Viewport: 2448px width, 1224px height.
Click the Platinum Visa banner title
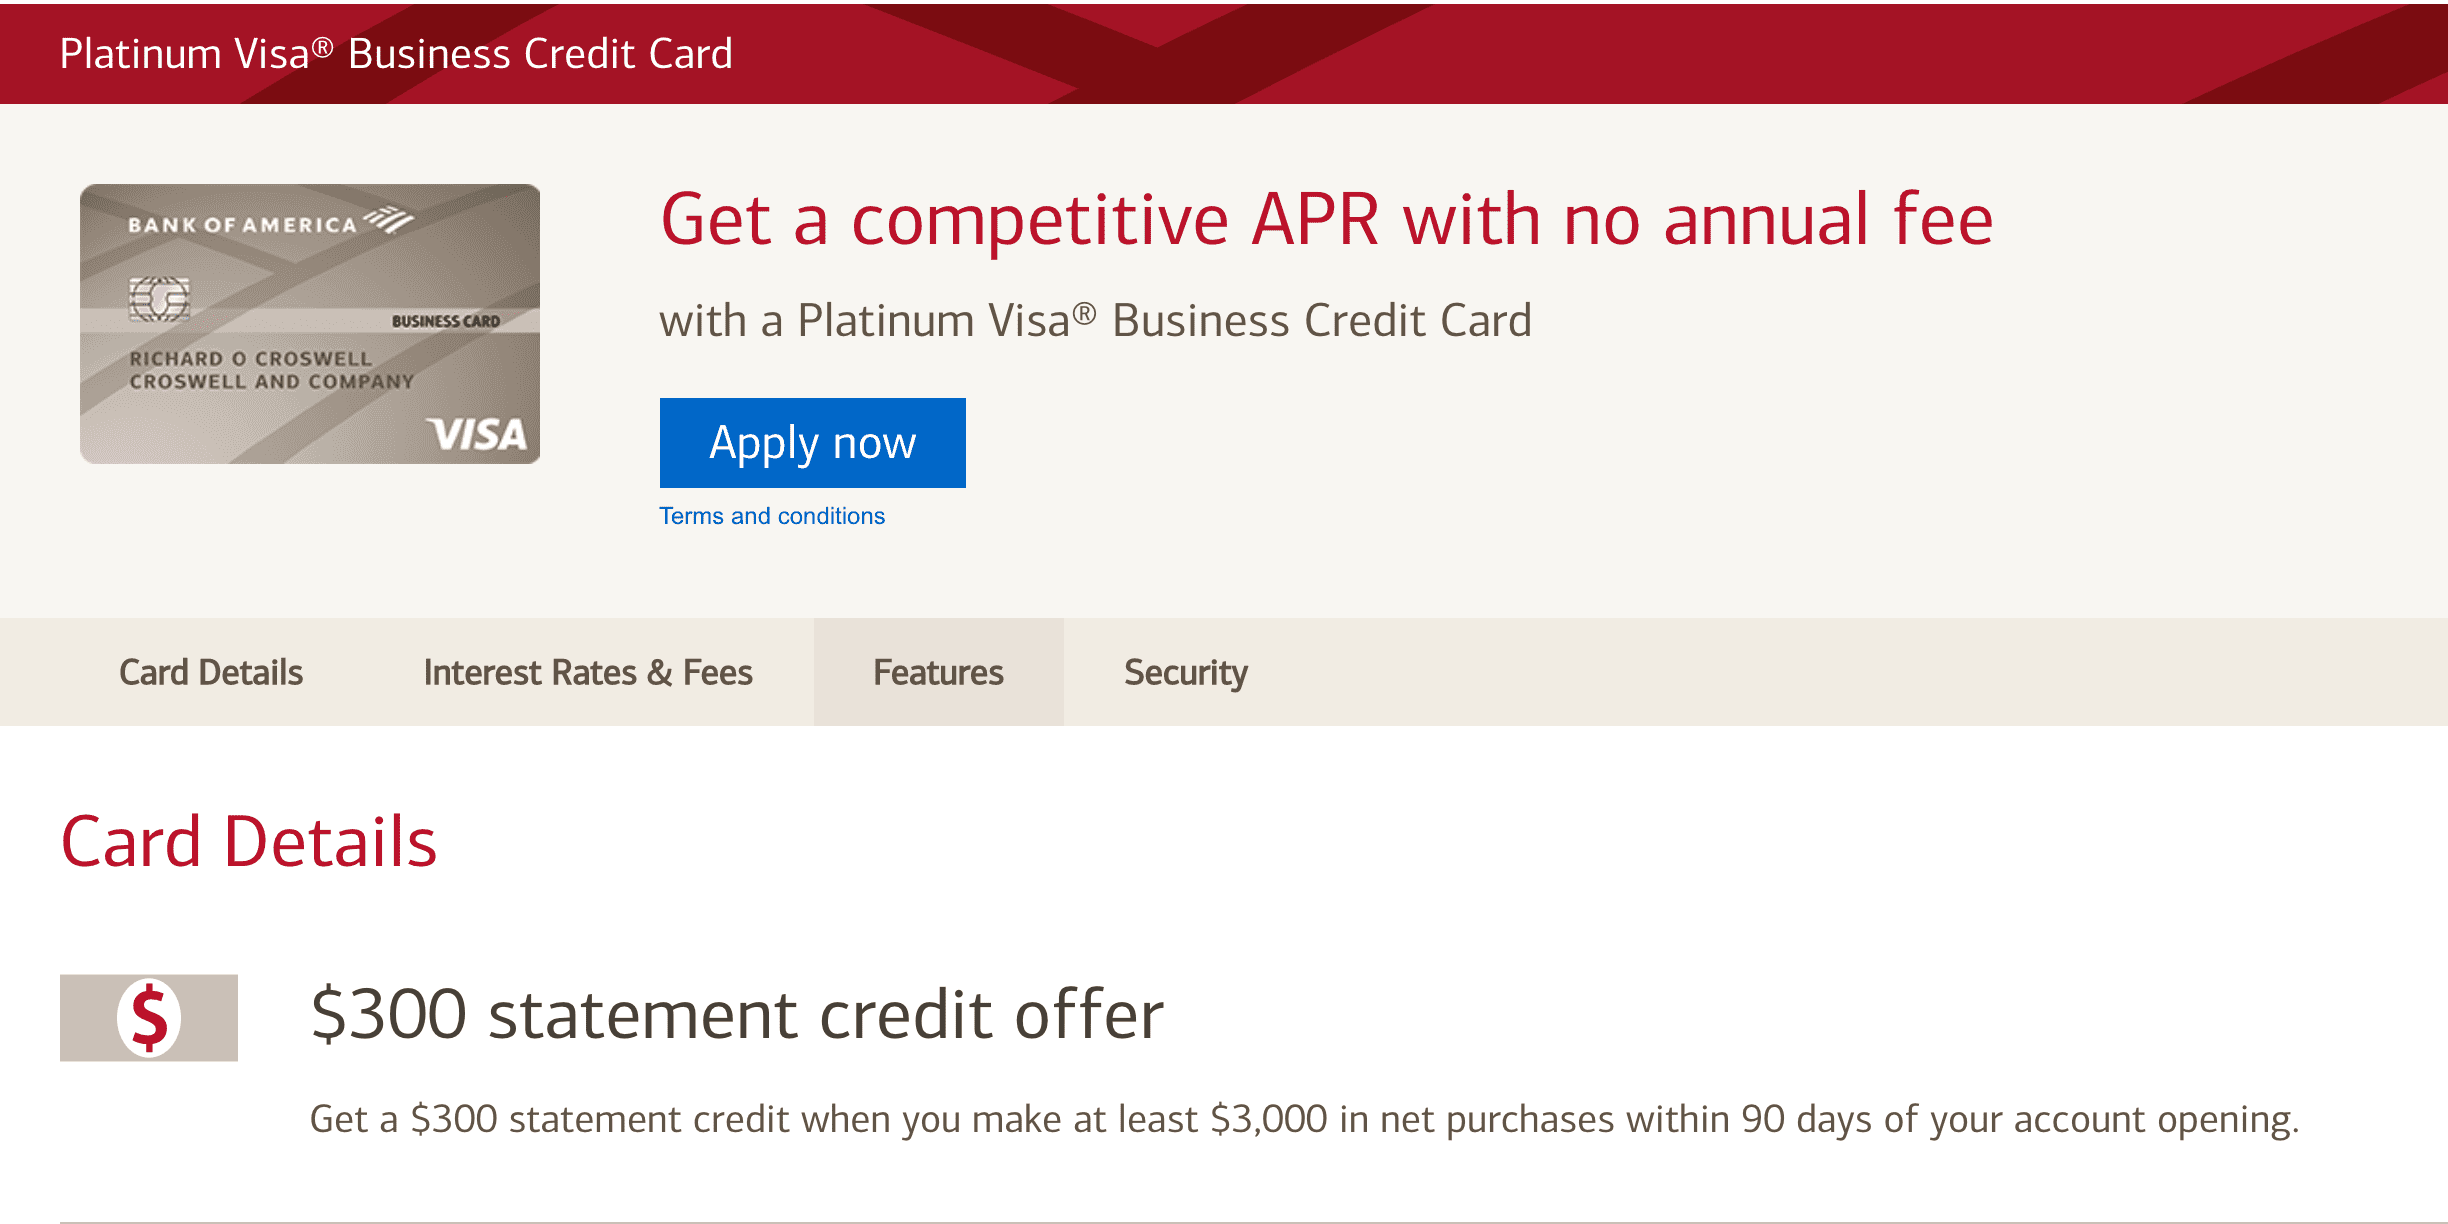(x=396, y=54)
